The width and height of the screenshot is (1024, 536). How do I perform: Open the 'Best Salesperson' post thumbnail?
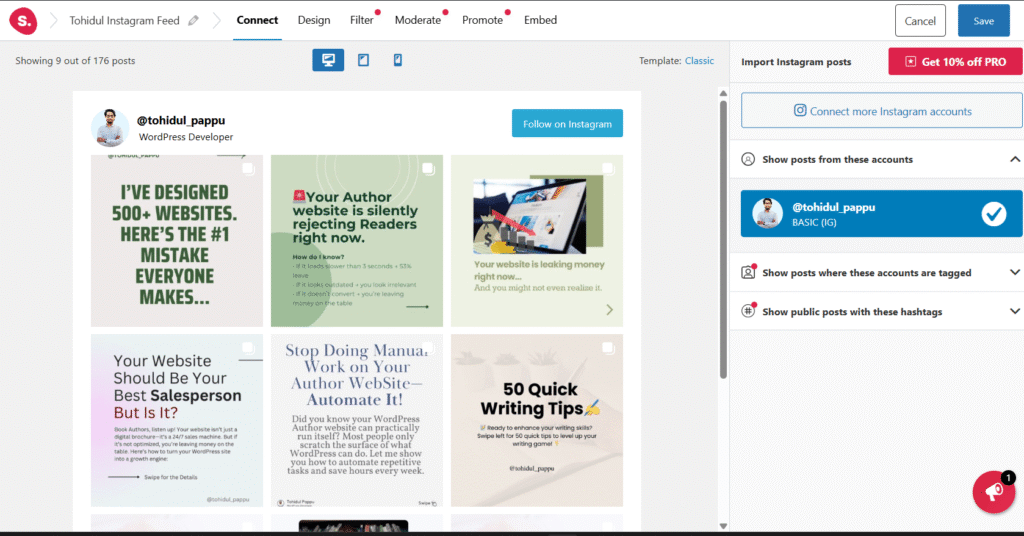click(176, 420)
